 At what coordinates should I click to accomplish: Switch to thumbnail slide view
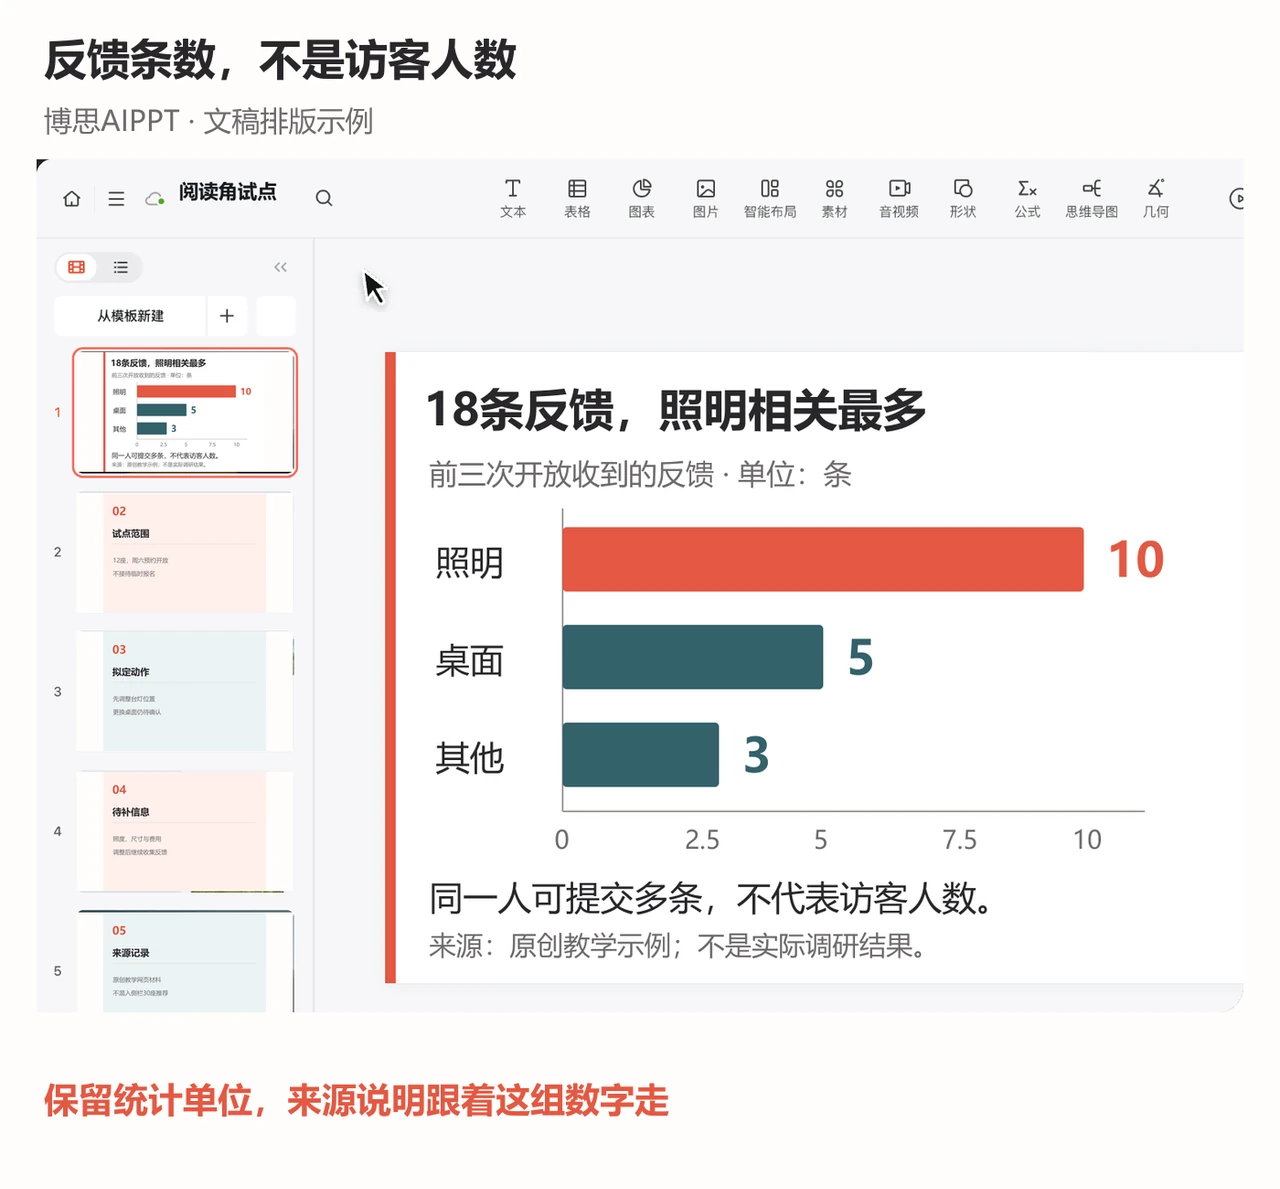click(76, 267)
